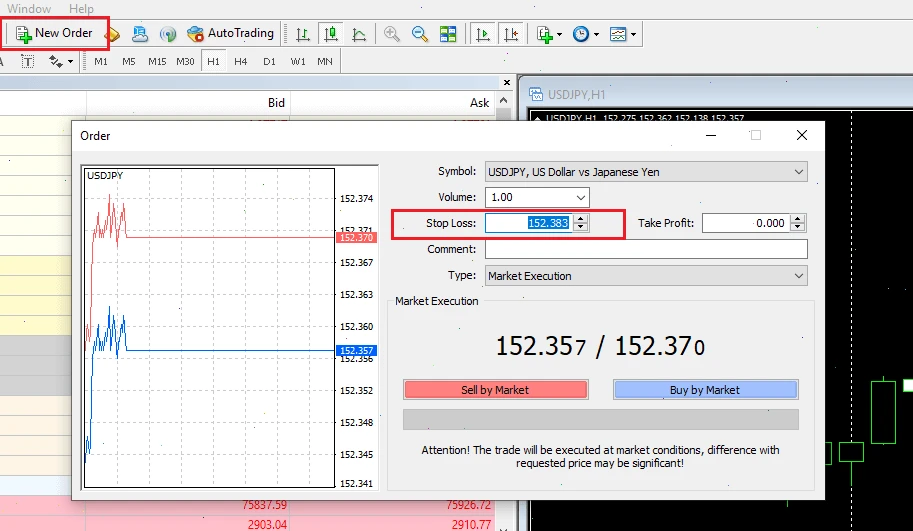
Task: Increase Stop Loss with up arrow
Action: click(x=581, y=218)
